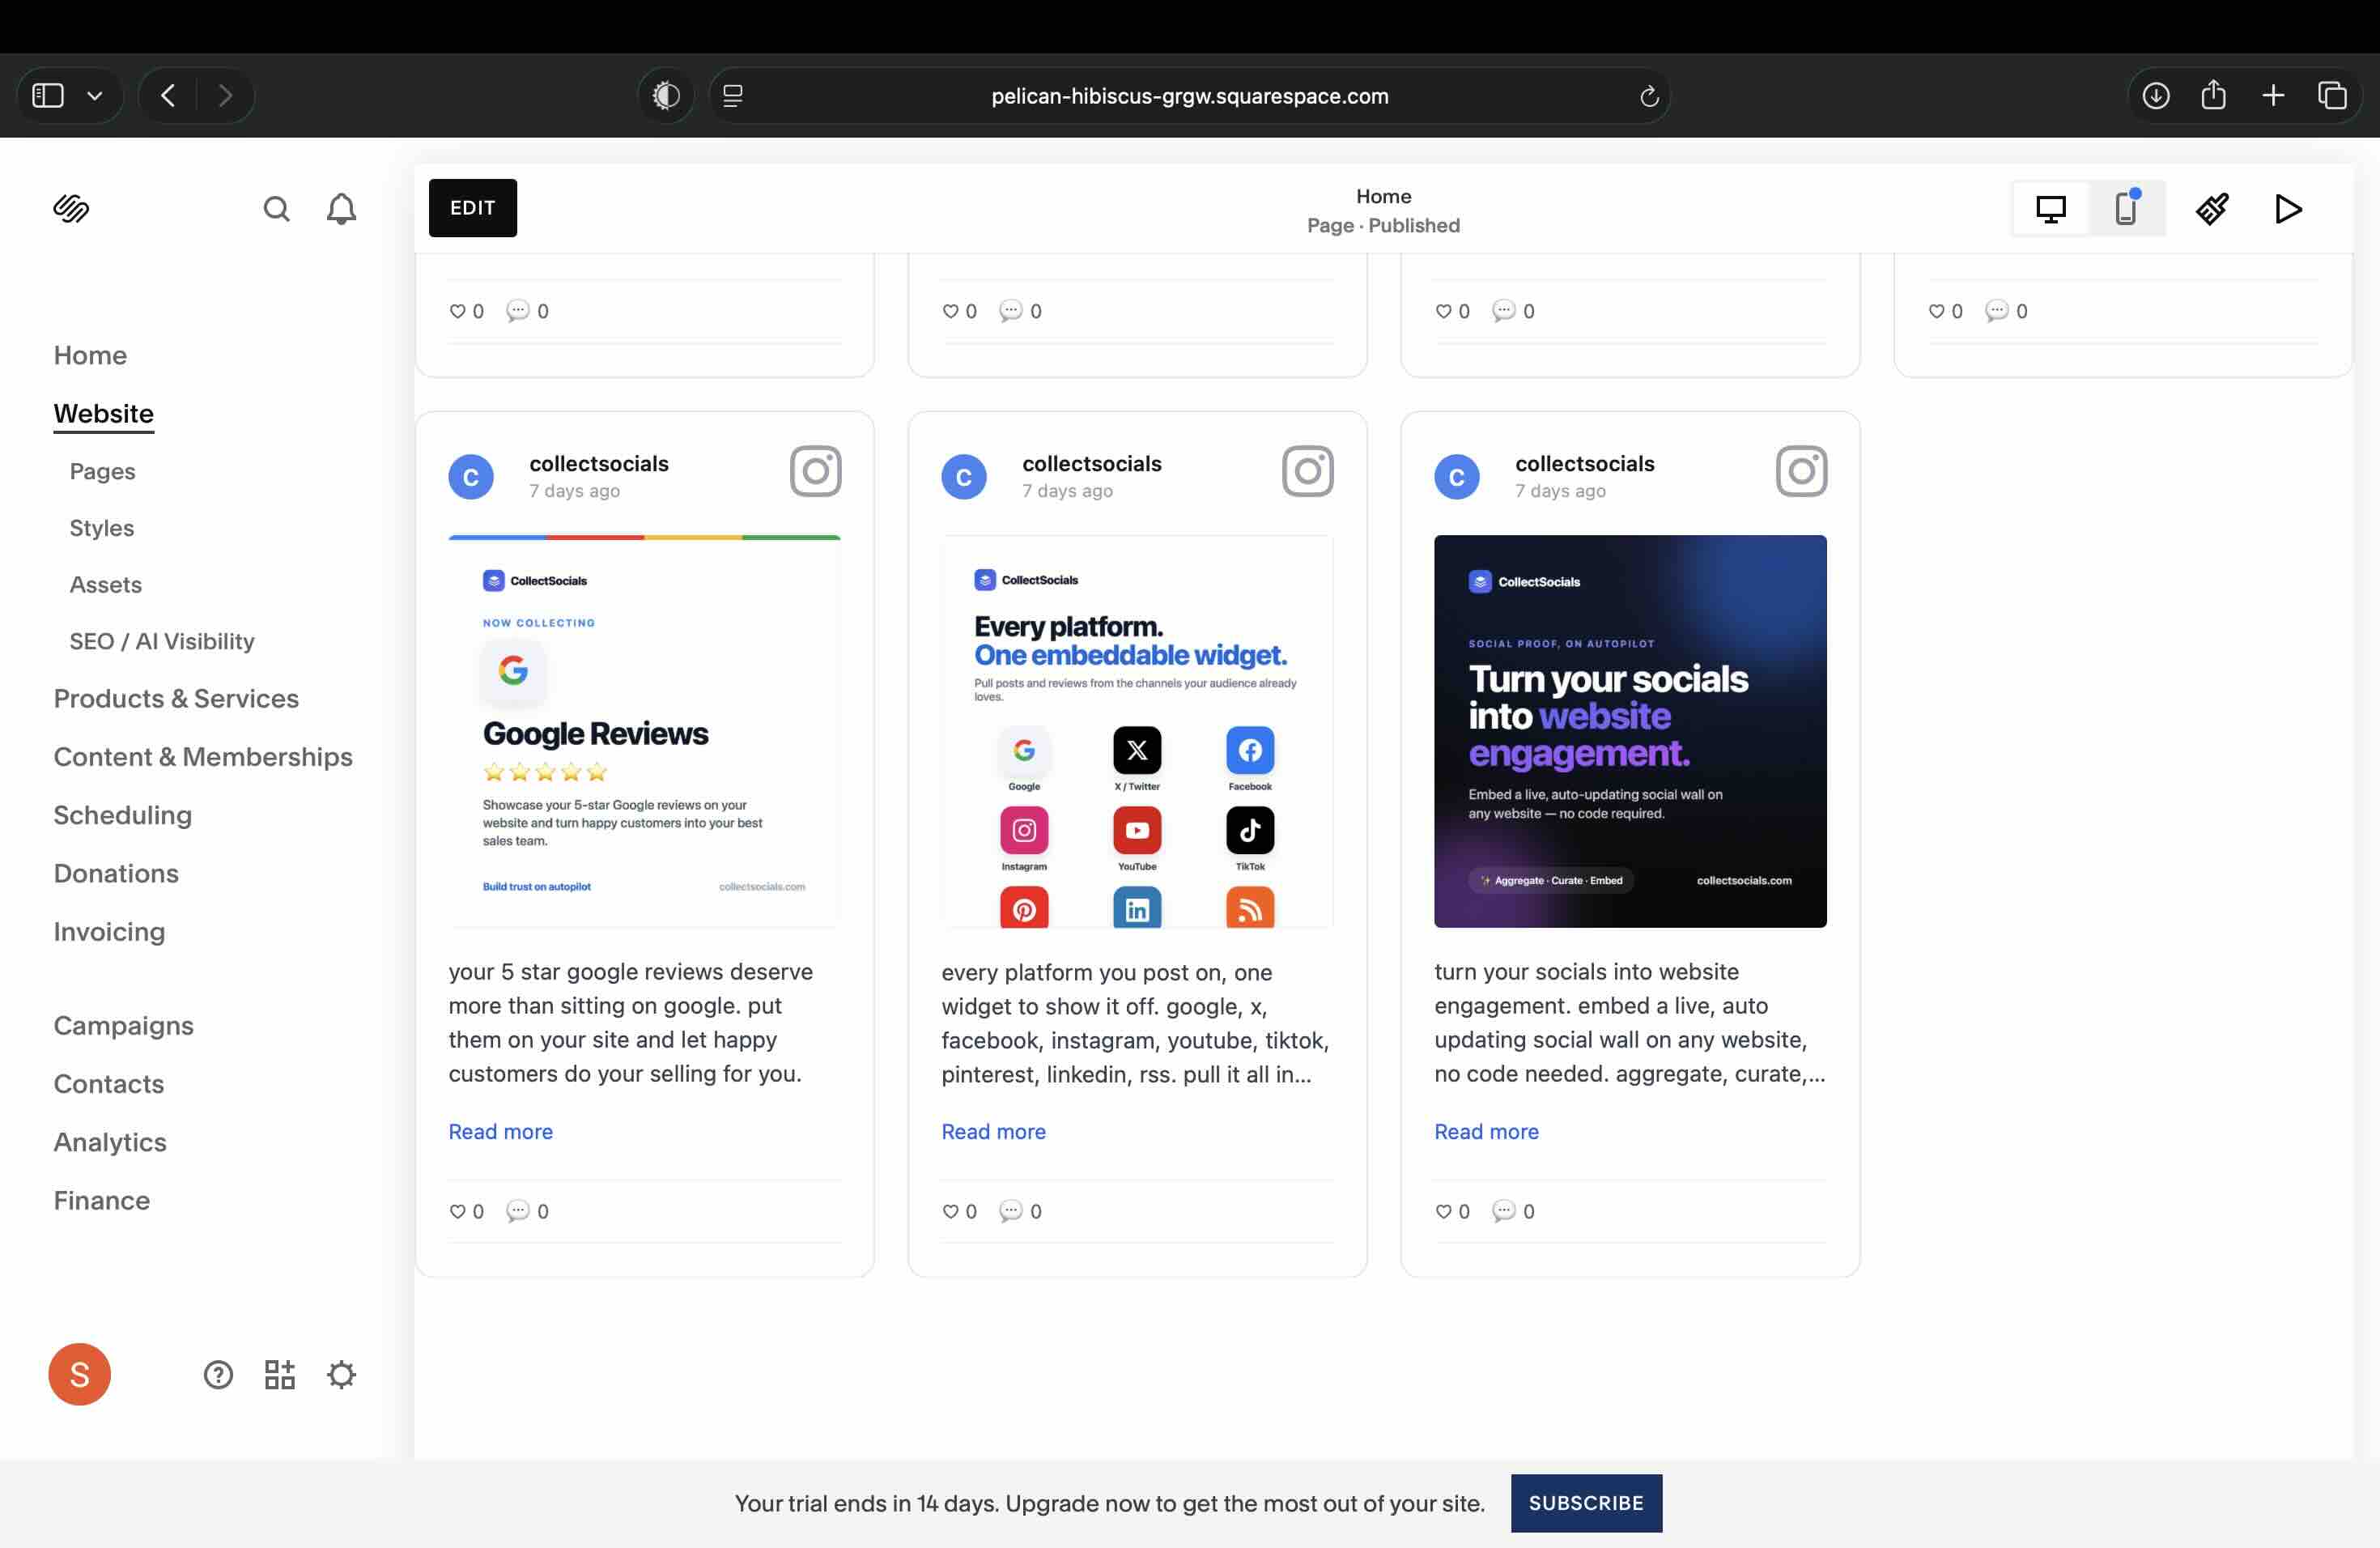This screenshot has width=2380, height=1548.
Task: Open Campaigns in sidebar
Action: [123, 1026]
